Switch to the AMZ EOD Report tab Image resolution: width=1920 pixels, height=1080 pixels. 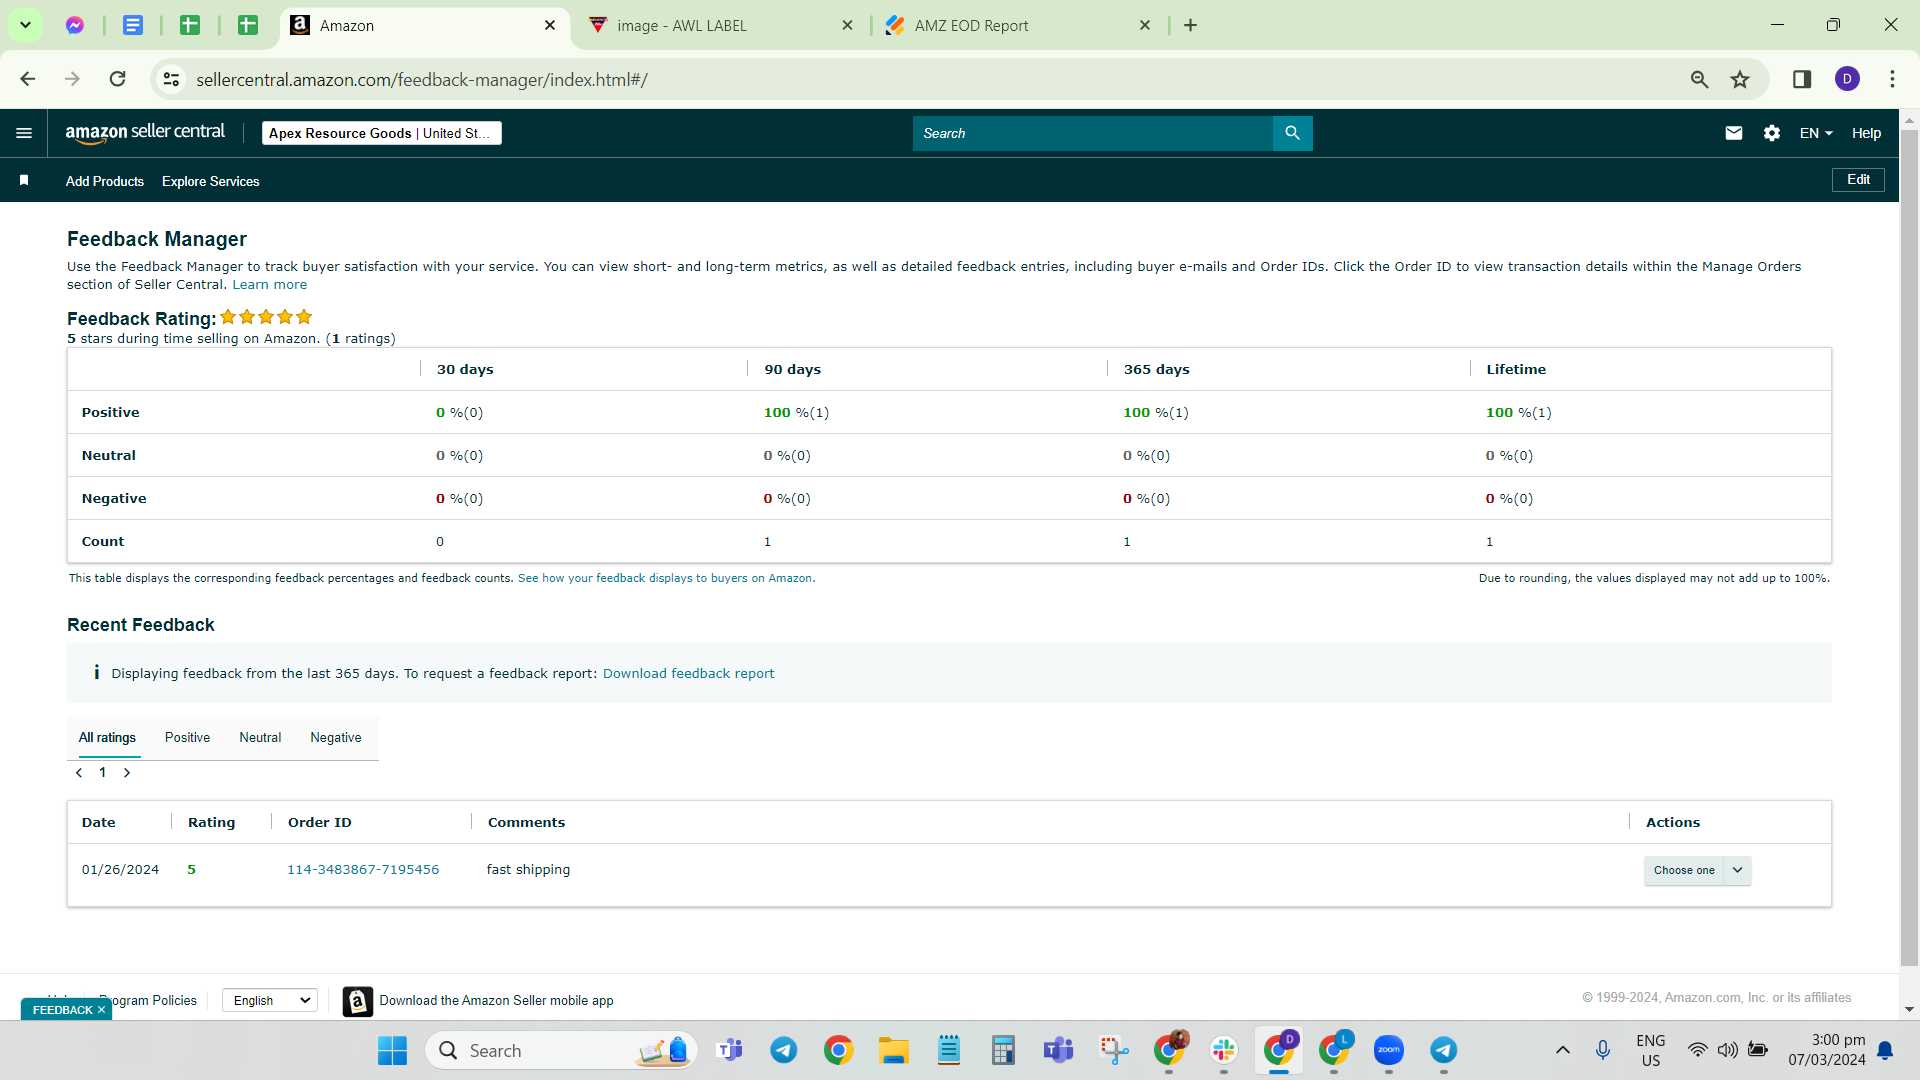1018,25
